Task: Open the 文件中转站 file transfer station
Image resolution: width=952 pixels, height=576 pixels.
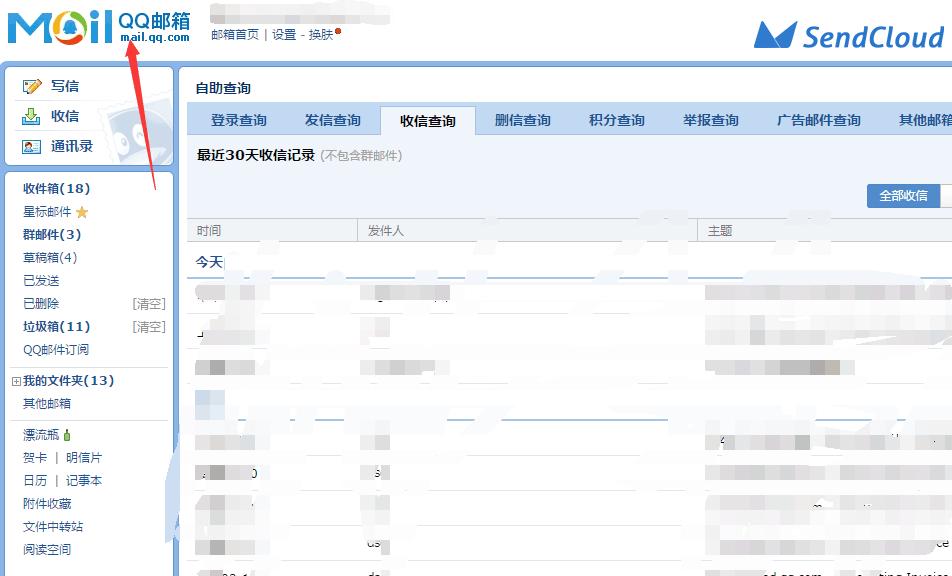Action: pyautogui.click(x=51, y=526)
